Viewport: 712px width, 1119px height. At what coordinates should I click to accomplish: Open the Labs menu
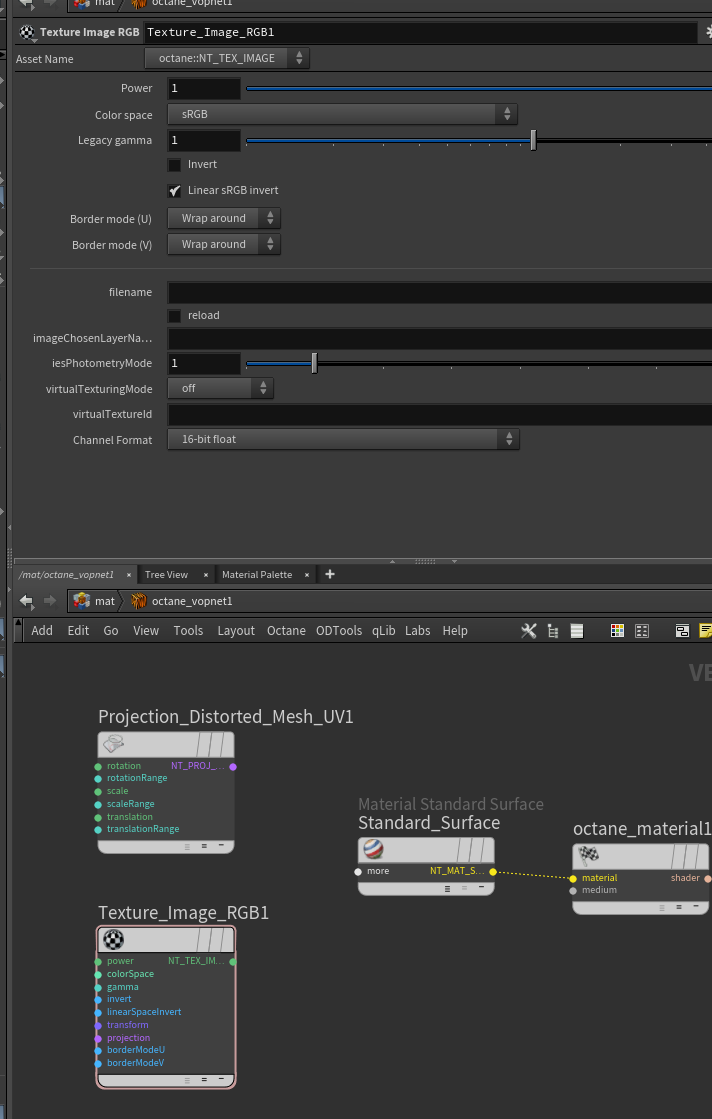[417, 631]
